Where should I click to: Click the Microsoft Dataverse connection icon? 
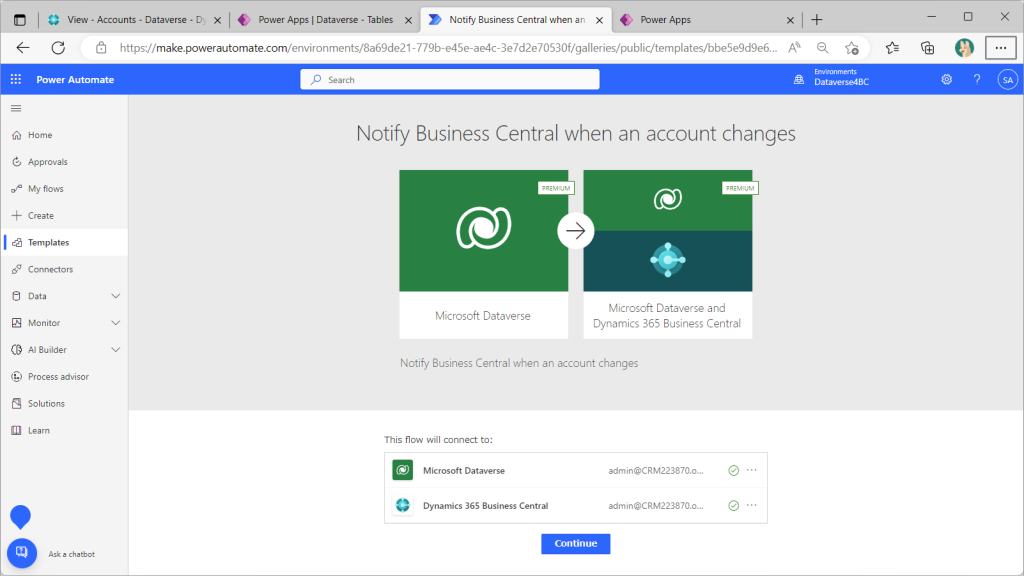(x=402, y=470)
